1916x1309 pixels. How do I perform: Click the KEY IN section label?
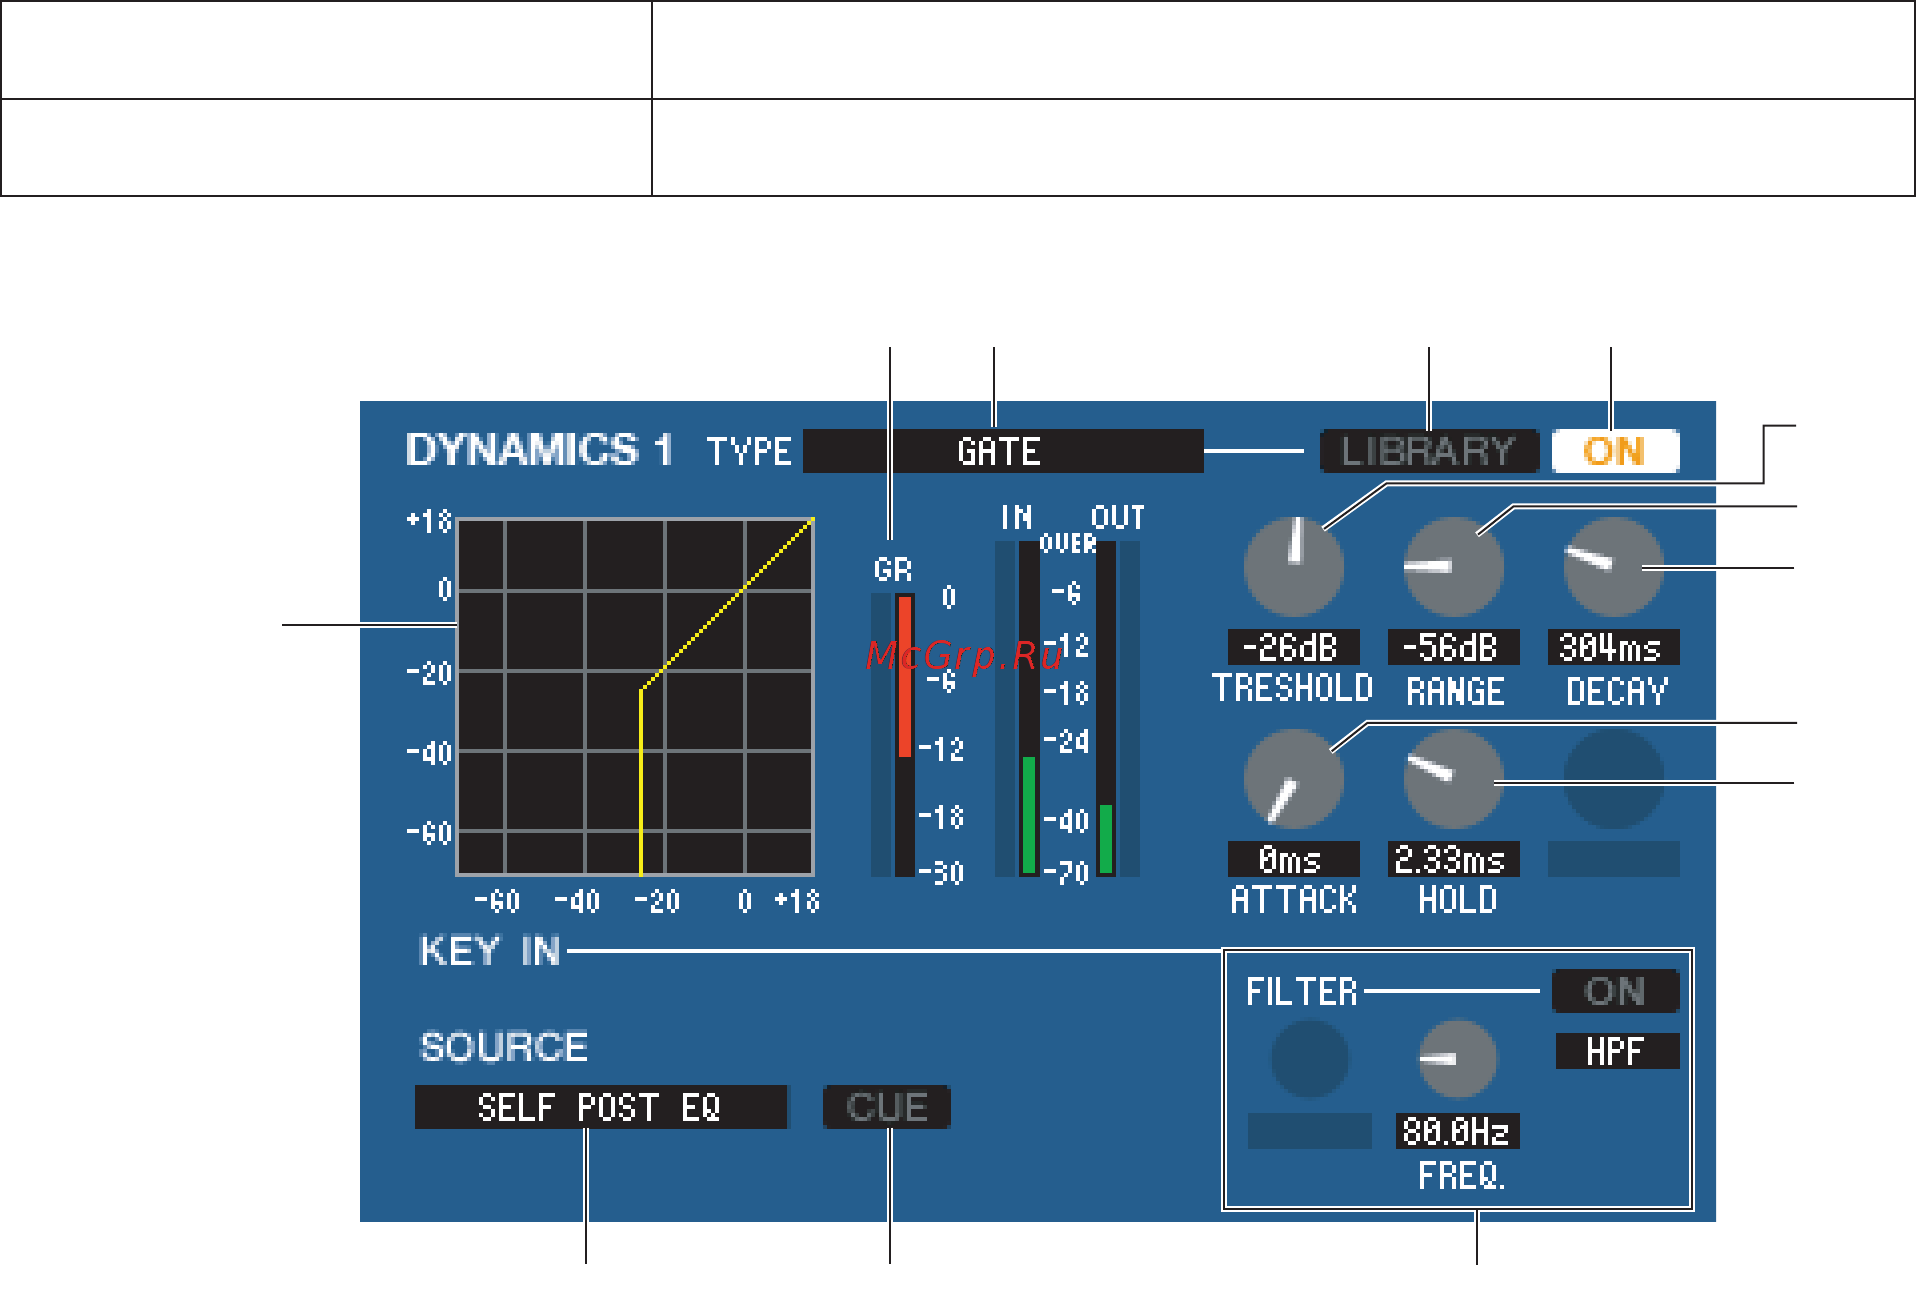(x=489, y=951)
